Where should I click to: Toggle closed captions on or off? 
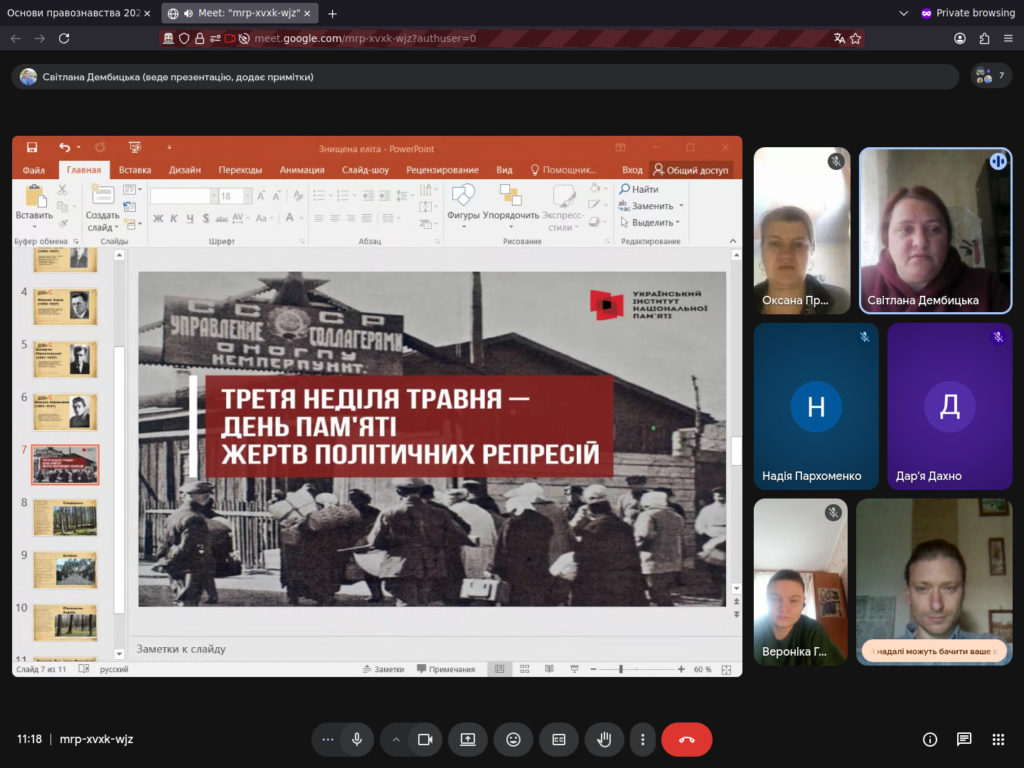pos(559,739)
